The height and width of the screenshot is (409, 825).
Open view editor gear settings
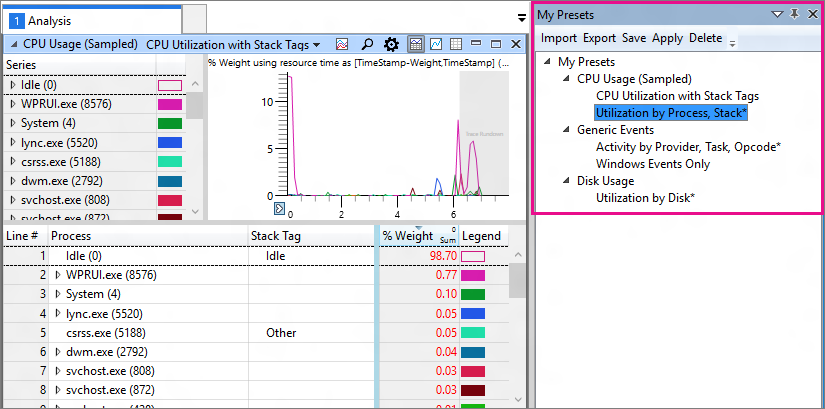tap(391, 44)
